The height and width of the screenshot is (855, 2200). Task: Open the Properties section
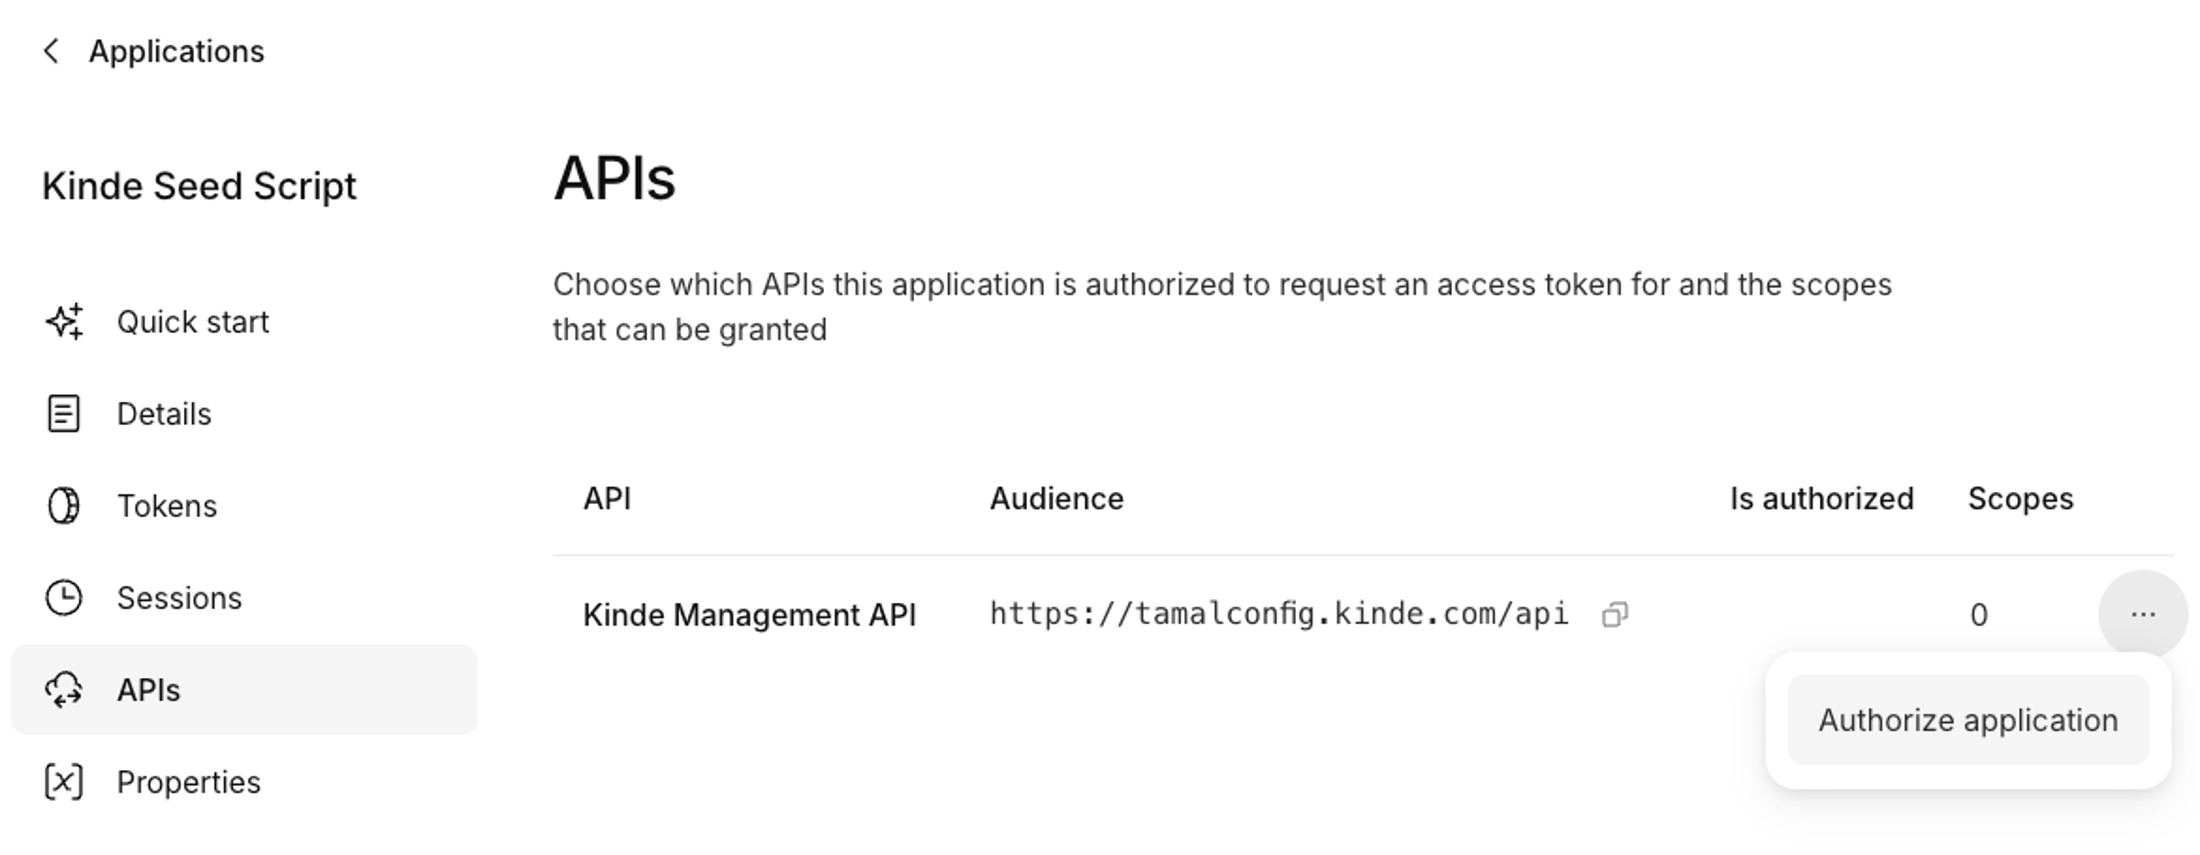pyautogui.click(x=188, y=781)
